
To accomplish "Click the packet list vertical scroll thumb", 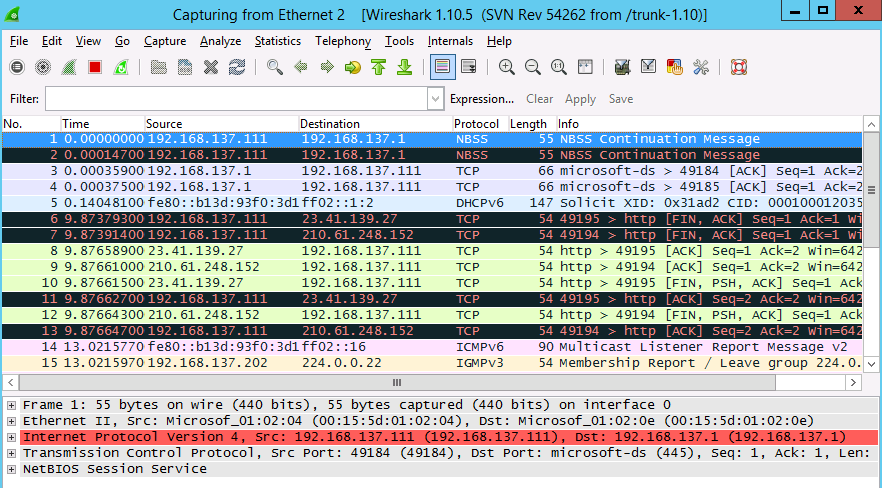I will 871,191.
